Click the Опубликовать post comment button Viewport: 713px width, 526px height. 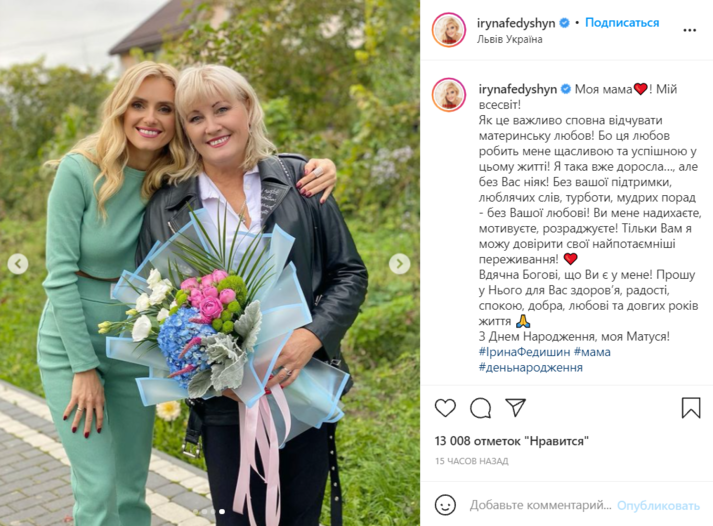pyautogui.click(x=658, y=506)
